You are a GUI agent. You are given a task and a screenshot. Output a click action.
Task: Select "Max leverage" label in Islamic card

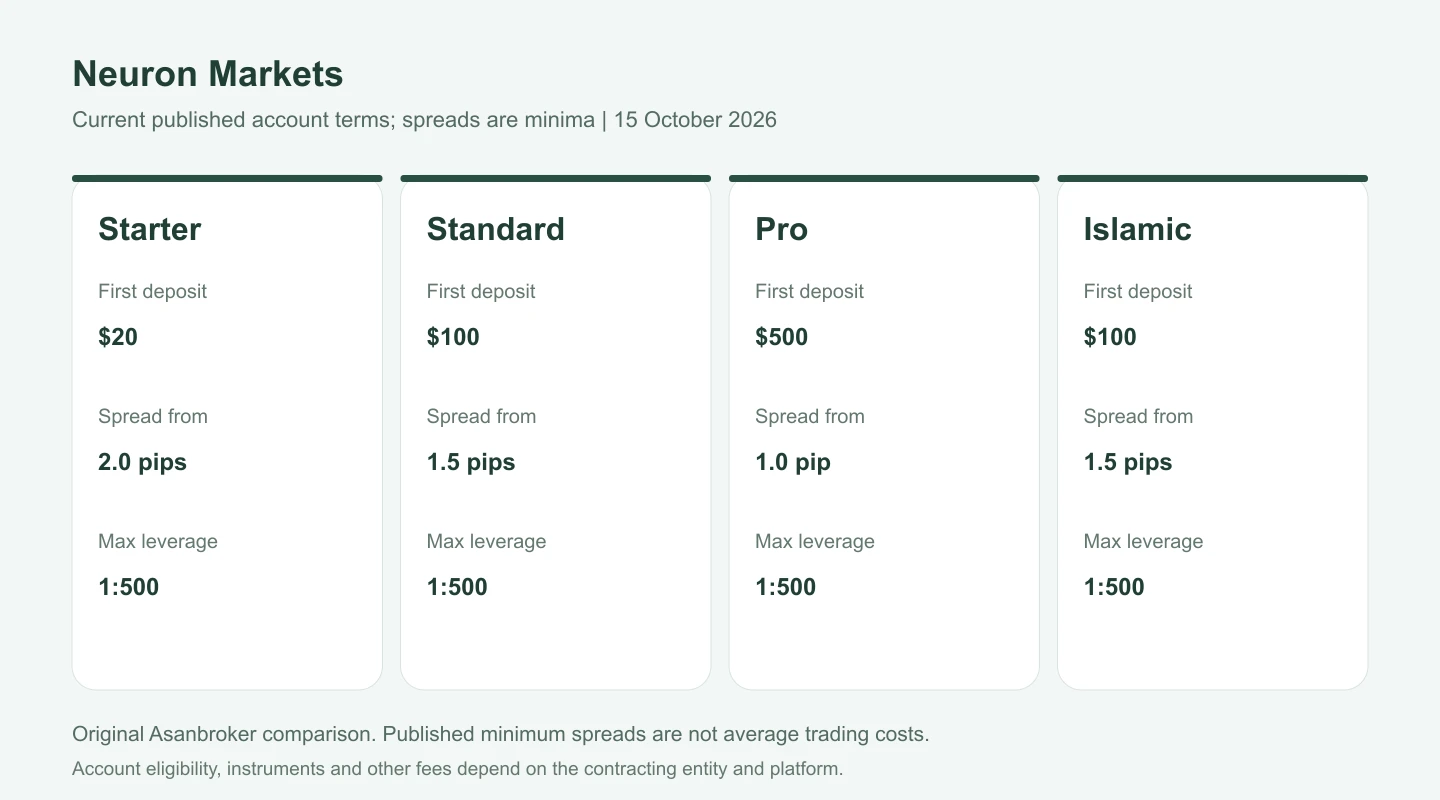[x=1144, y=541]
